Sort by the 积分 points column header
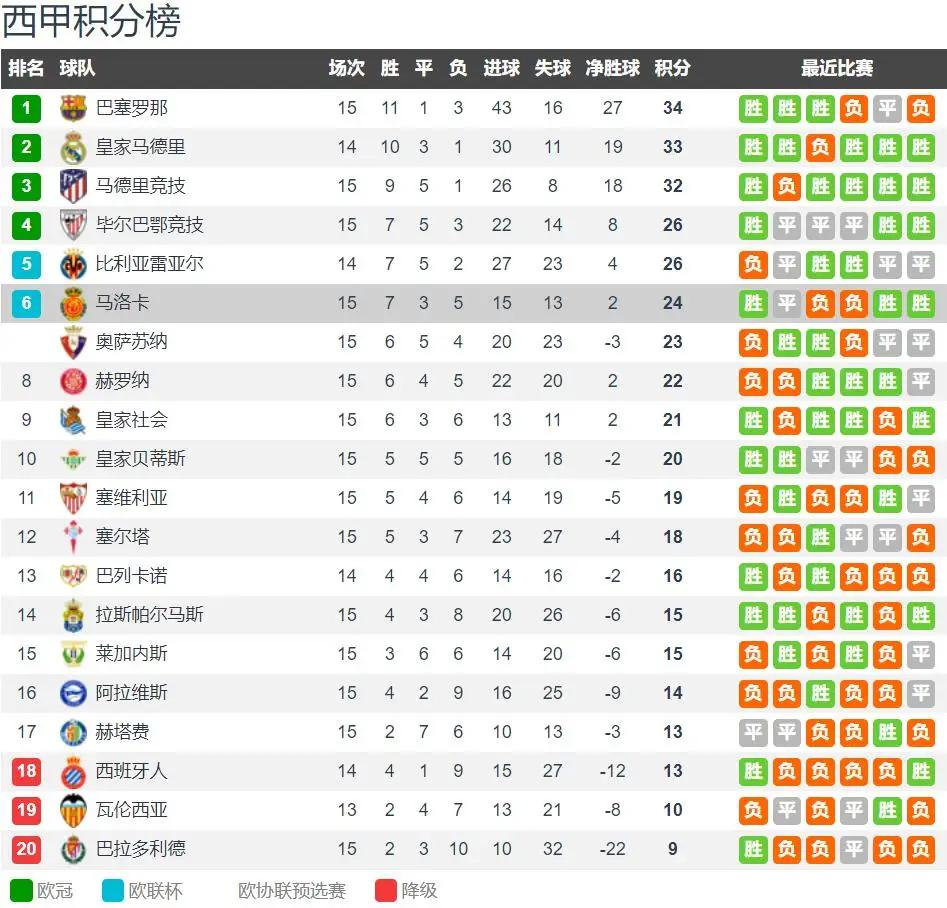Viewport: 947px width, 908px height. (672, 68)
